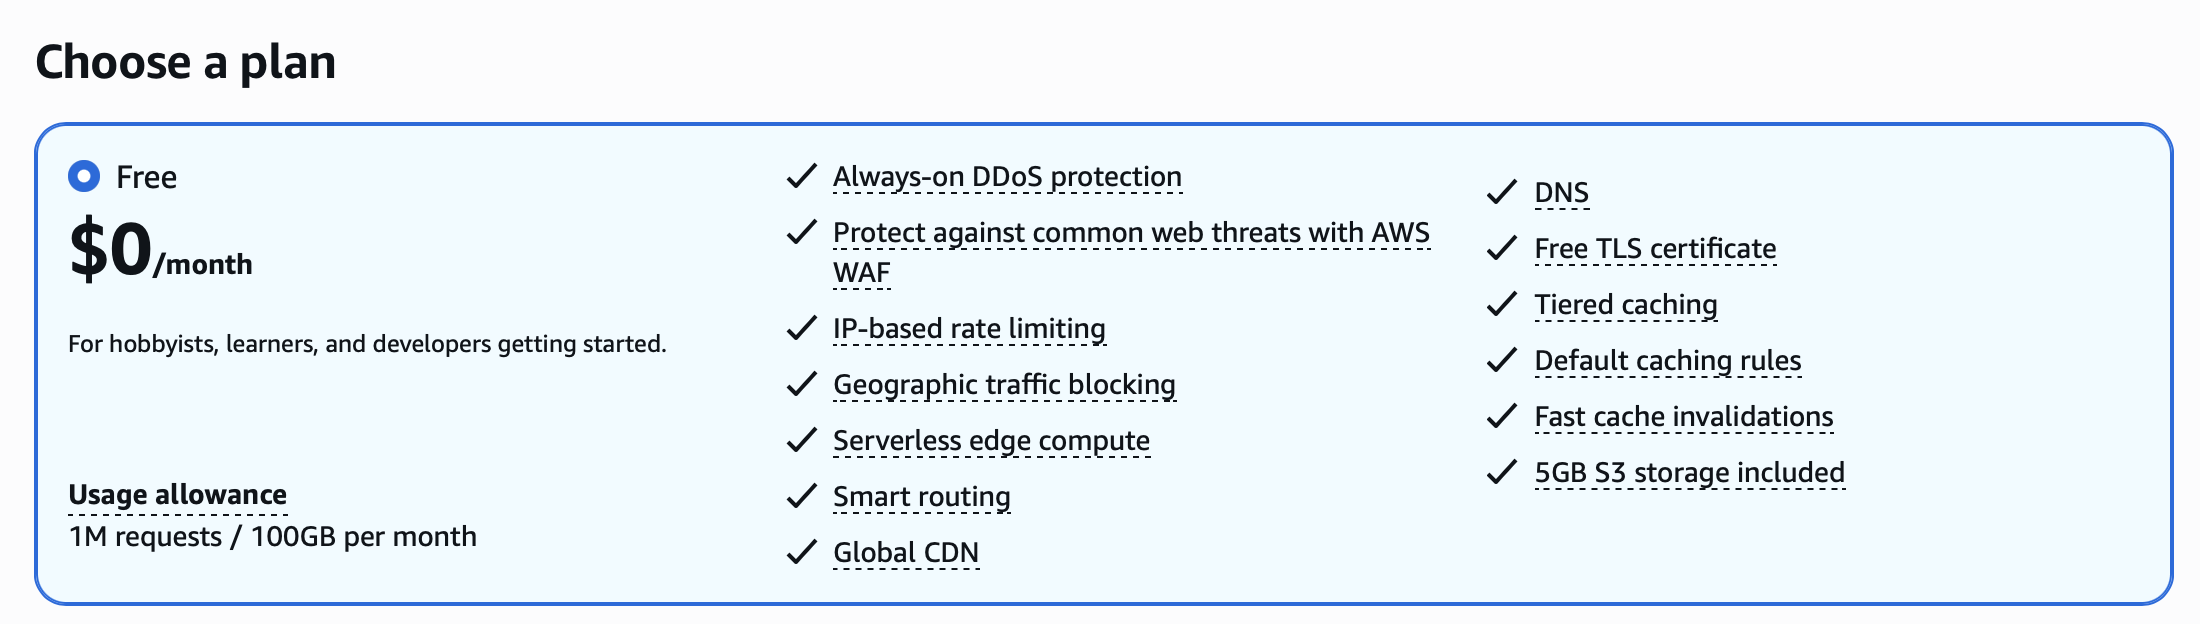Select the Free plan radio button
This screenshot has width=2200, height=624.
(84, 177)
